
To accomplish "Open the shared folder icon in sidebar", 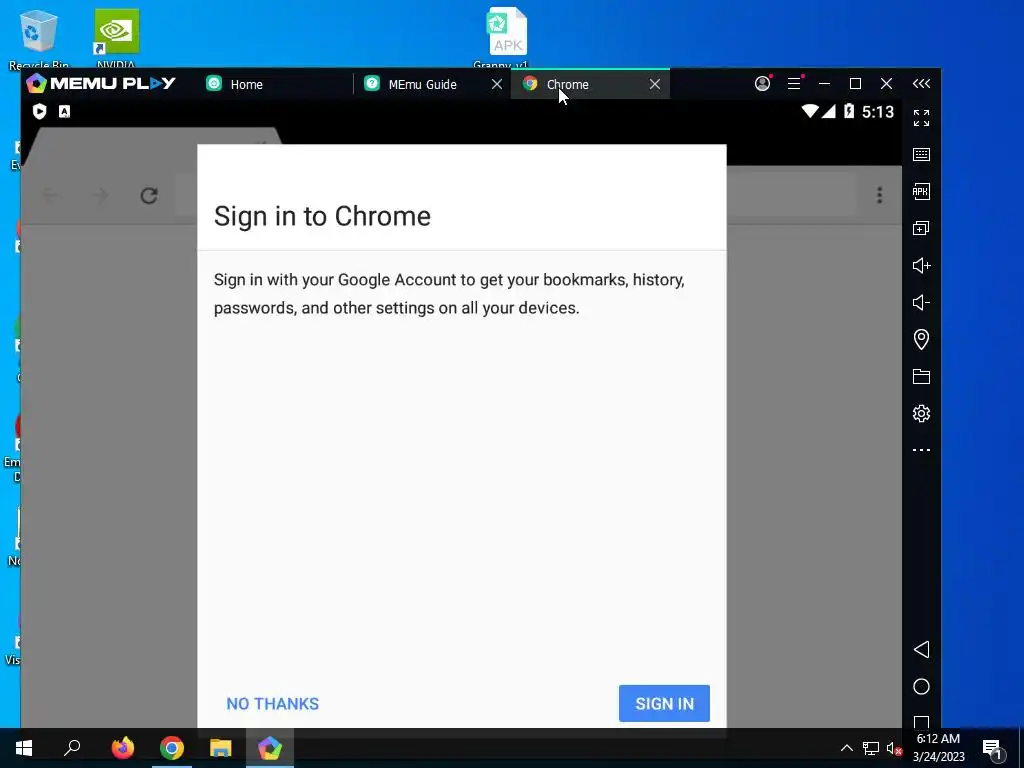I will (x=921, y=376).
